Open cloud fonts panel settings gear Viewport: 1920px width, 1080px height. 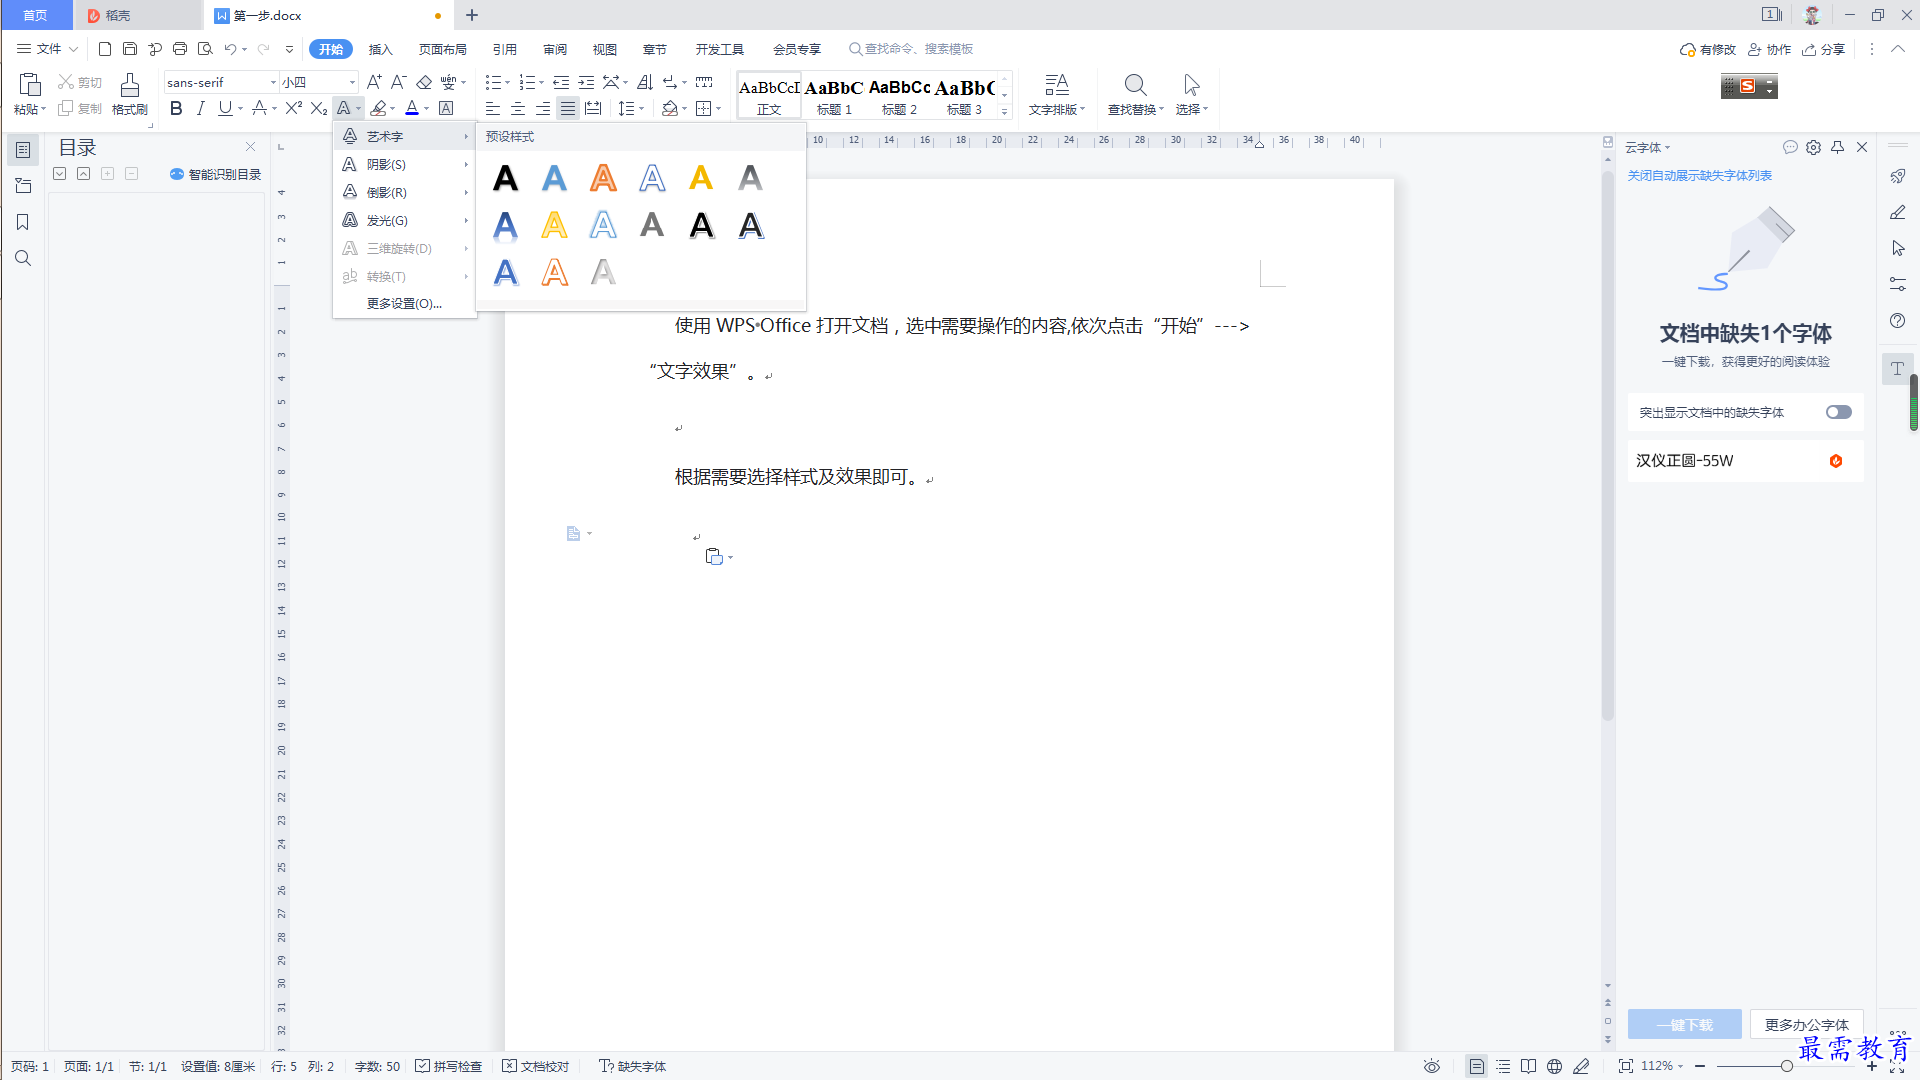click(1813, 147)
